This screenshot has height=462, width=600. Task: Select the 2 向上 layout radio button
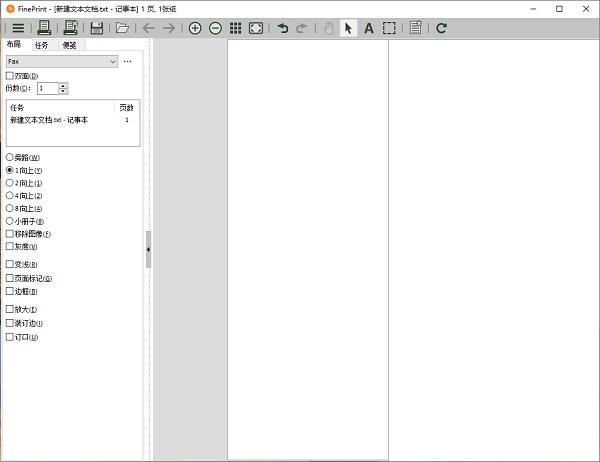(x=10, y=183)
